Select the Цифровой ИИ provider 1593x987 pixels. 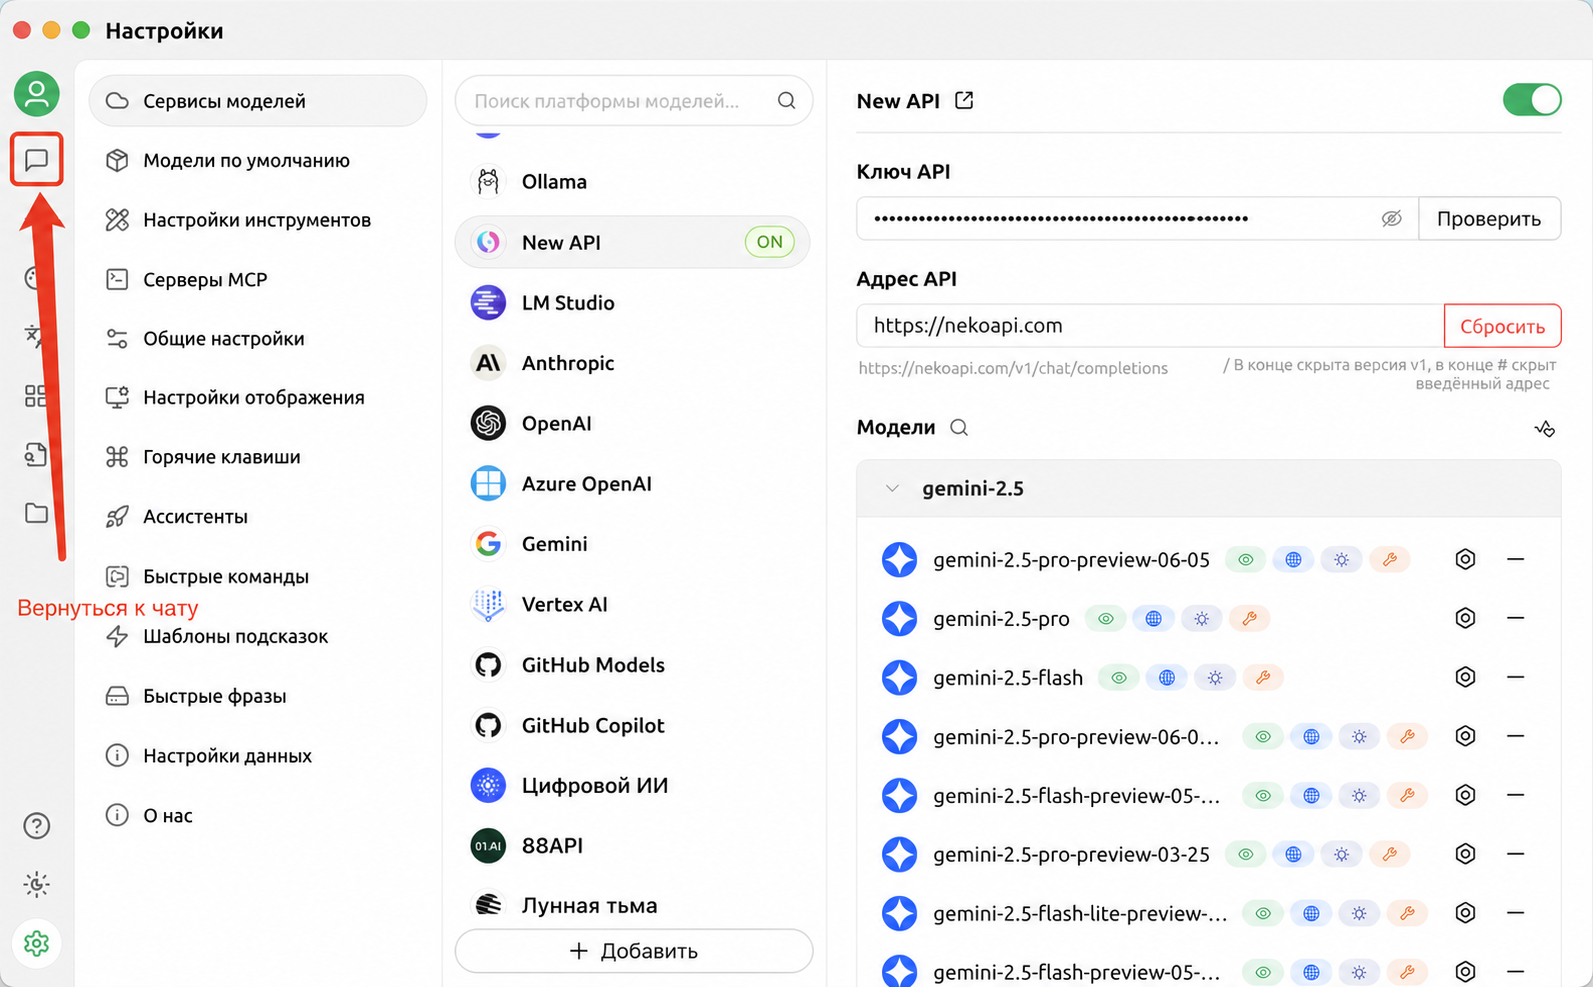[x=633, y=786]
